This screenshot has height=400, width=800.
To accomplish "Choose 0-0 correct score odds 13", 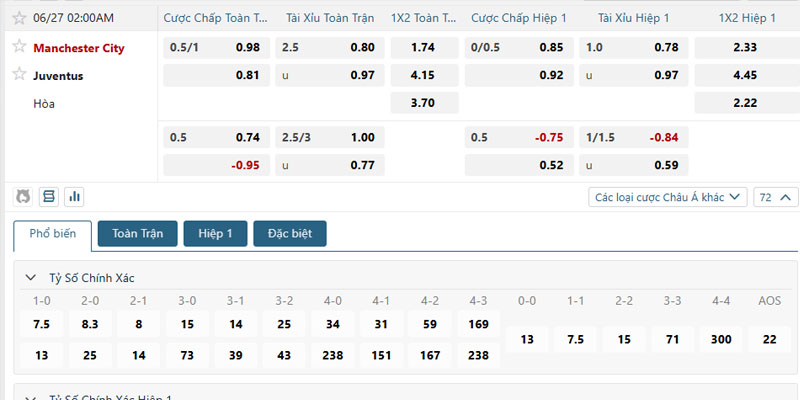I will [x=527, y=340].
